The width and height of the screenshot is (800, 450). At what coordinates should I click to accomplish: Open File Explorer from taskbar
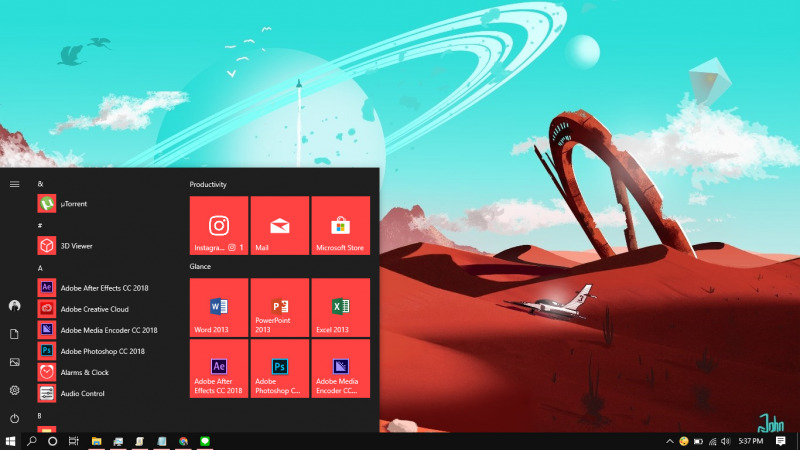[96, 441]
